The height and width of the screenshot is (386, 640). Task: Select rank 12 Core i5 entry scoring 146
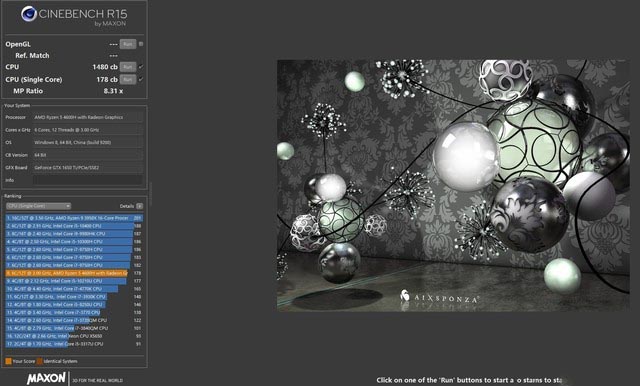(74, 304)
